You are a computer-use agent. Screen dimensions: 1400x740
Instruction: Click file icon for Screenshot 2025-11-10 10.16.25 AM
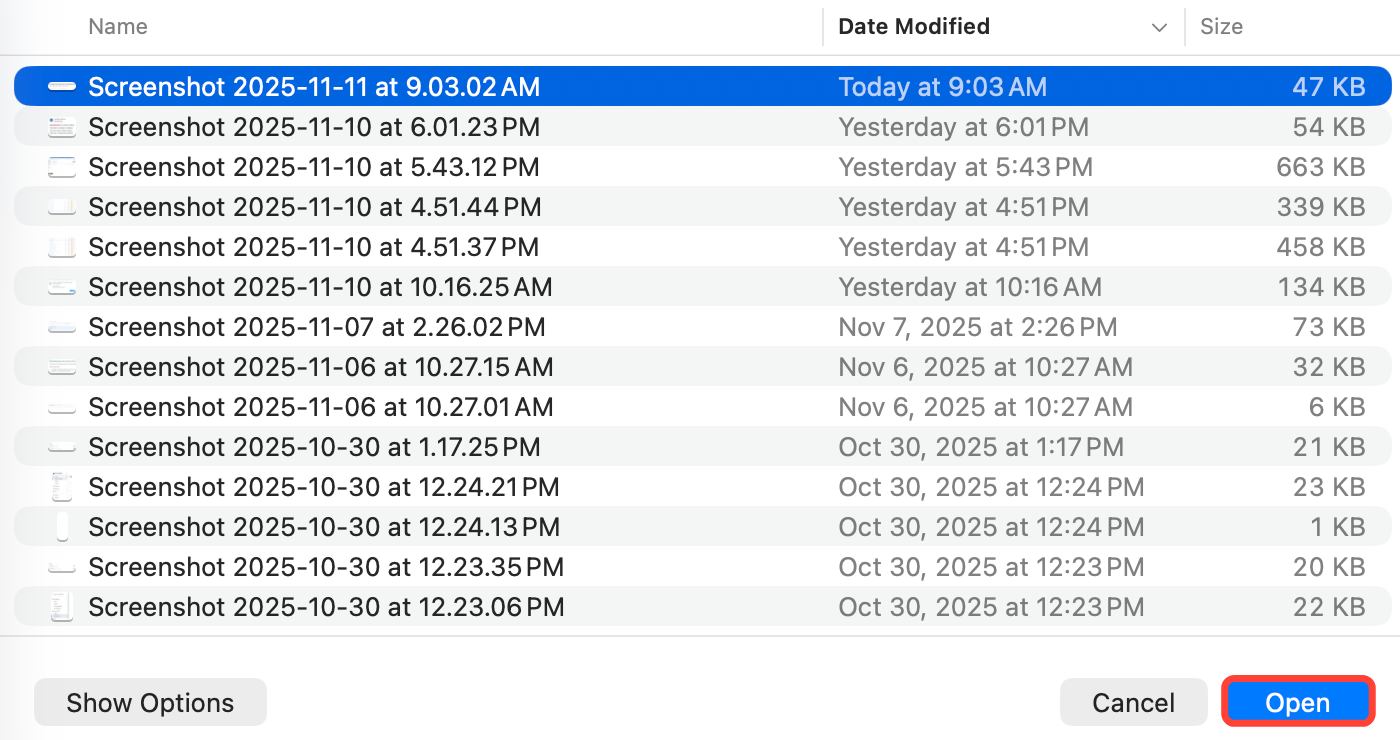[62, 287]
